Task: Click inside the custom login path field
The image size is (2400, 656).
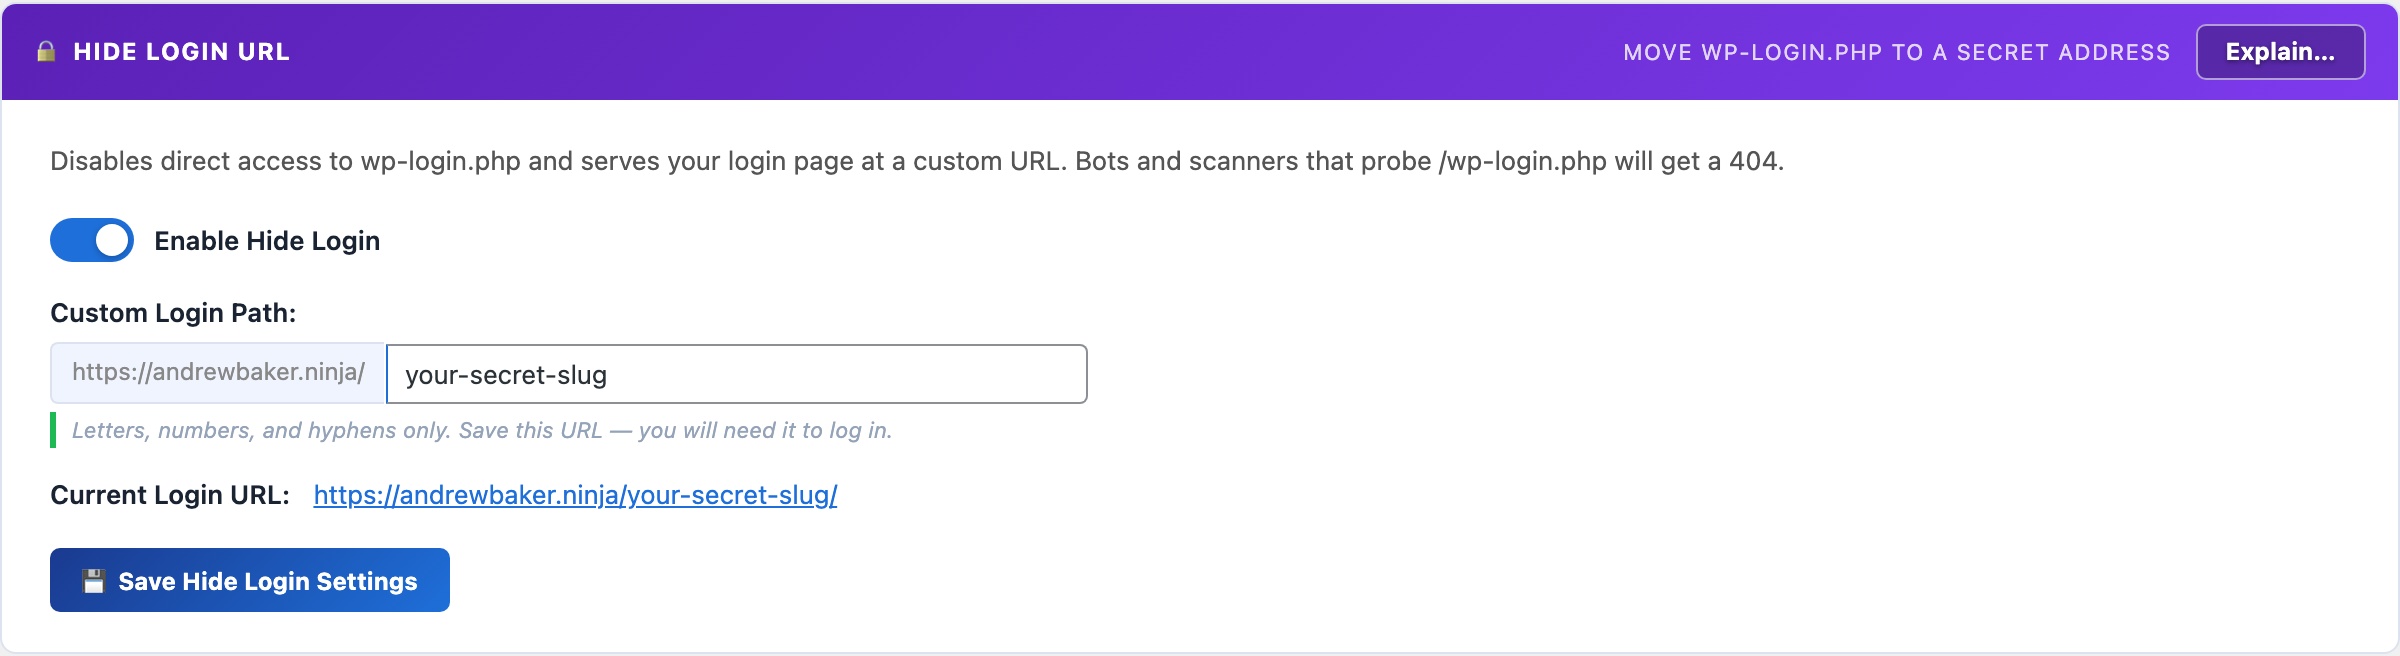Action: [x=735, y=374]
